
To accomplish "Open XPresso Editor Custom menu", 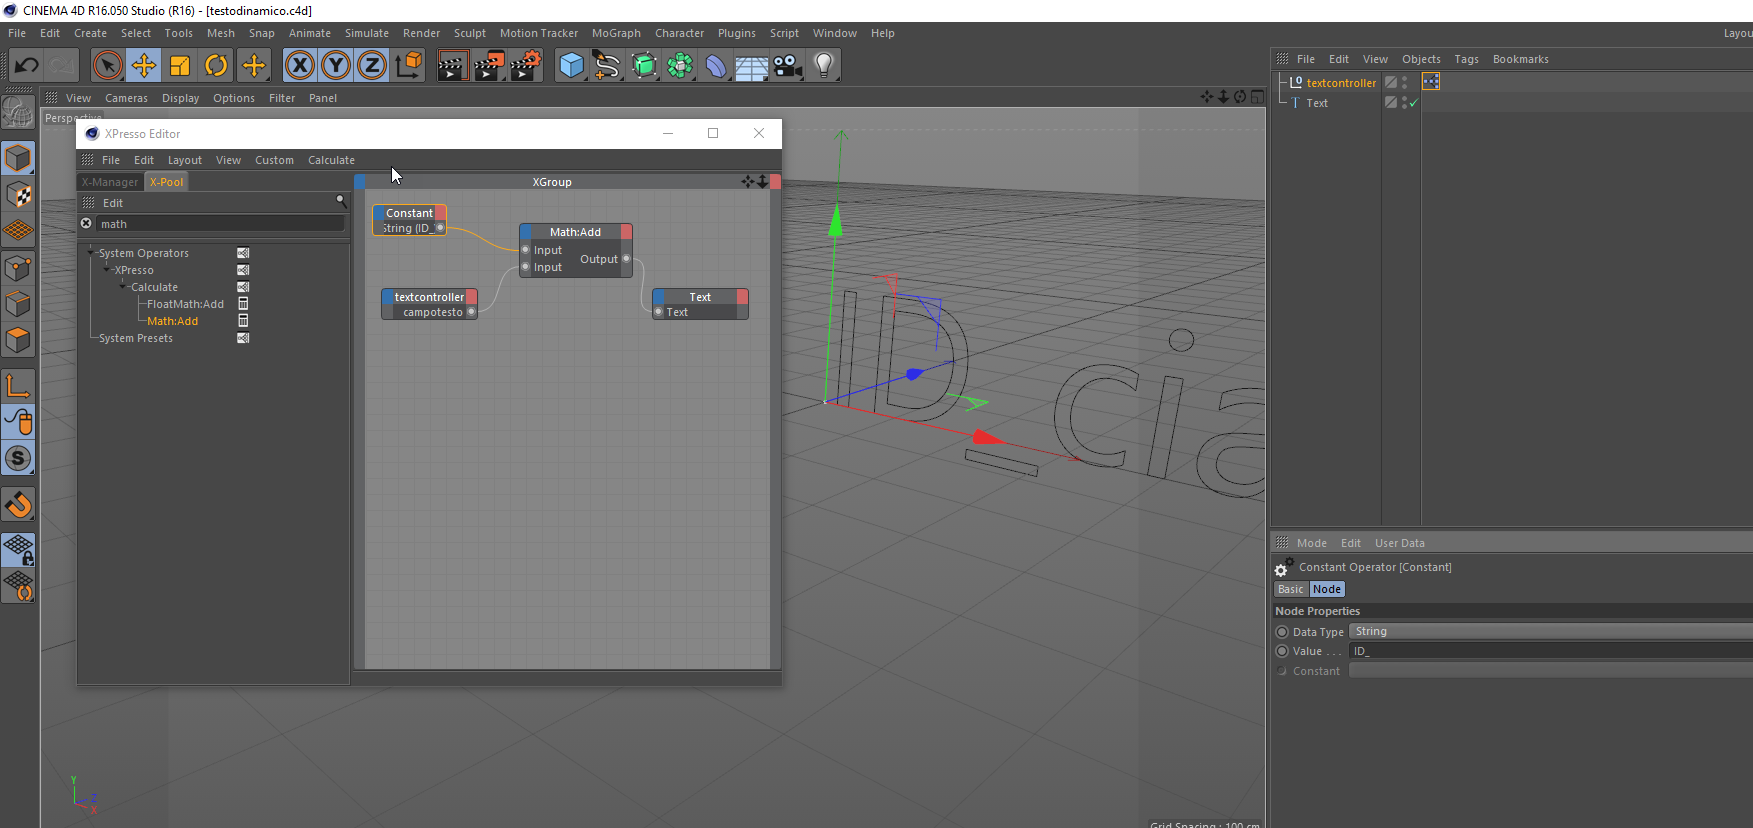I will (274, 160).
